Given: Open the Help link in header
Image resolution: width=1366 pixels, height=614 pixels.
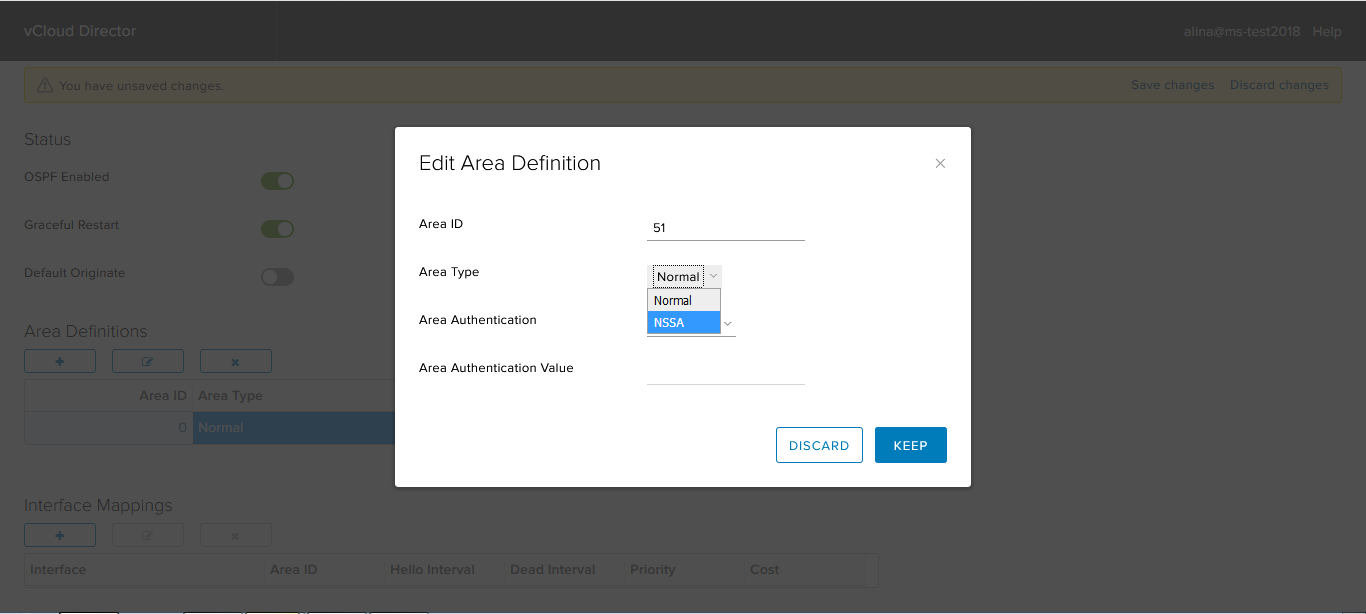Looking at the screenshot, I should tap(1327, 31).
